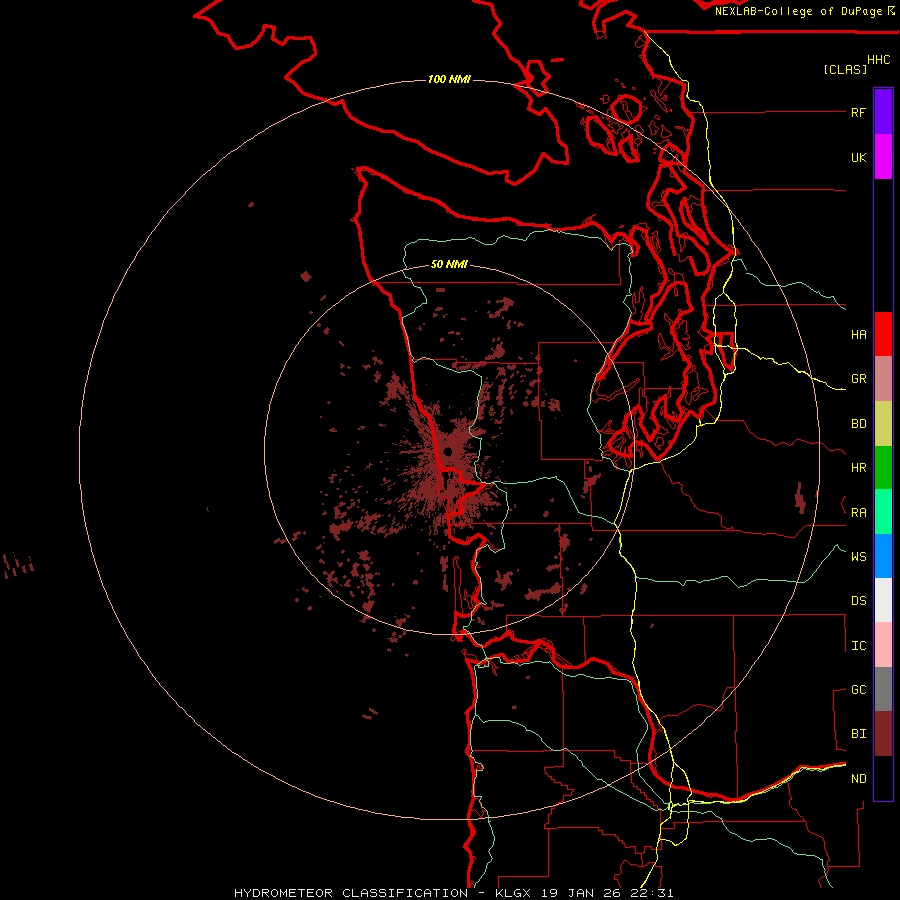
Task: Click the HA red legend color block
Action: [883, 334]
